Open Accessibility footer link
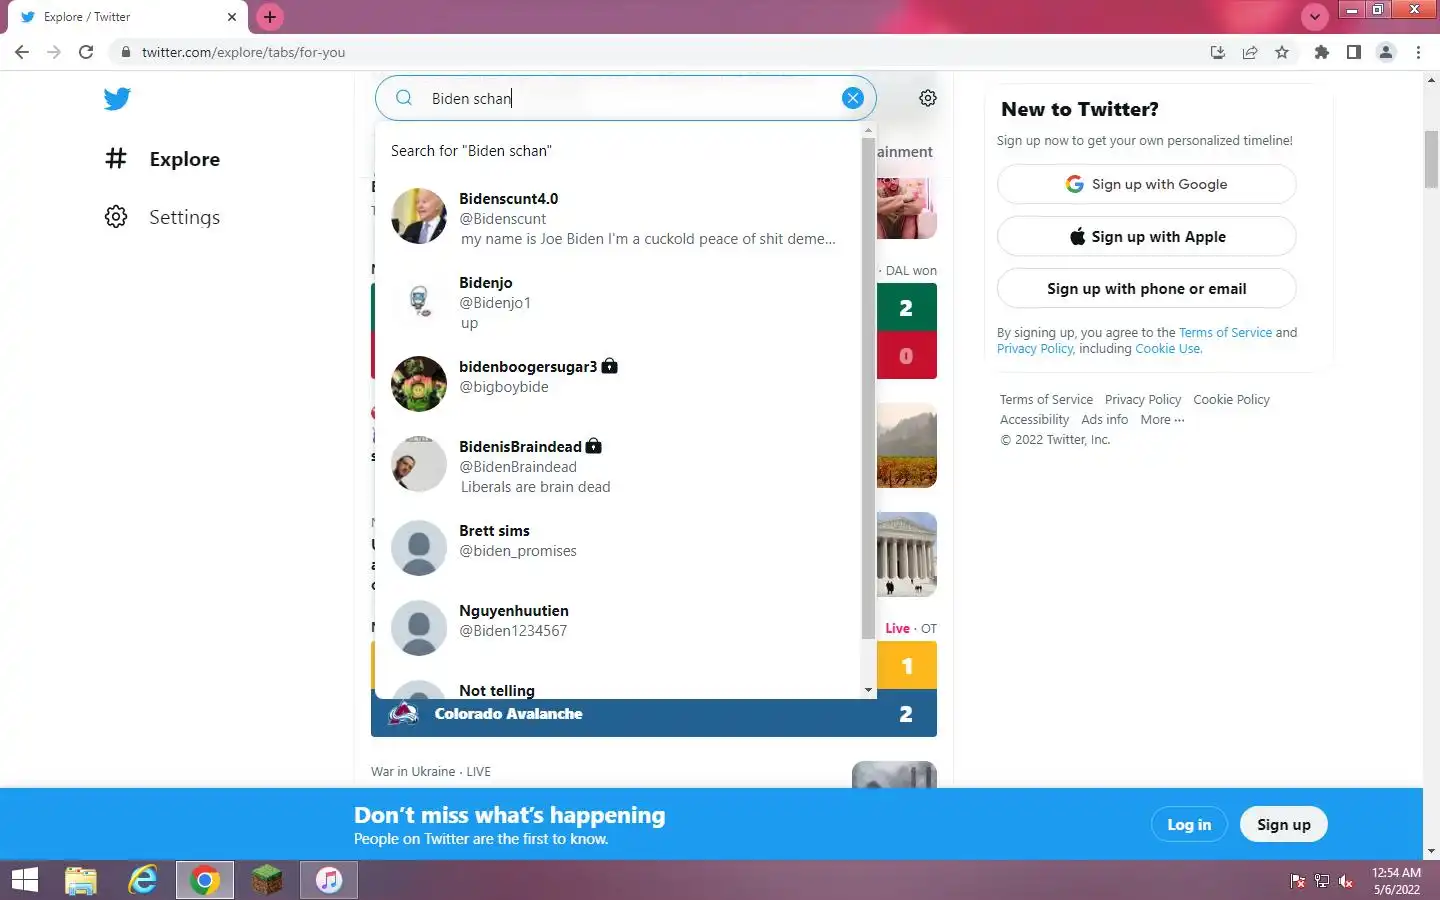Screen dimensions: 1440x900 coord(1034,420)
